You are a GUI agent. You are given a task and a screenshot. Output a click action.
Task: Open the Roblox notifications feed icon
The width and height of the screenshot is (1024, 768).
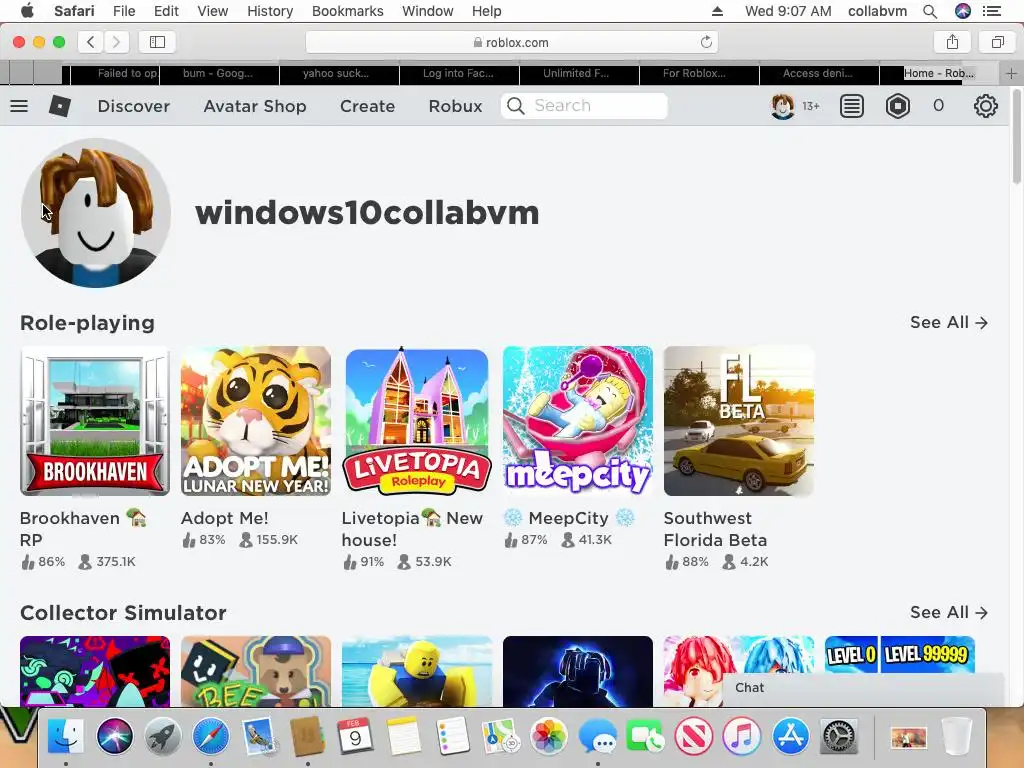tap(852, 106)
